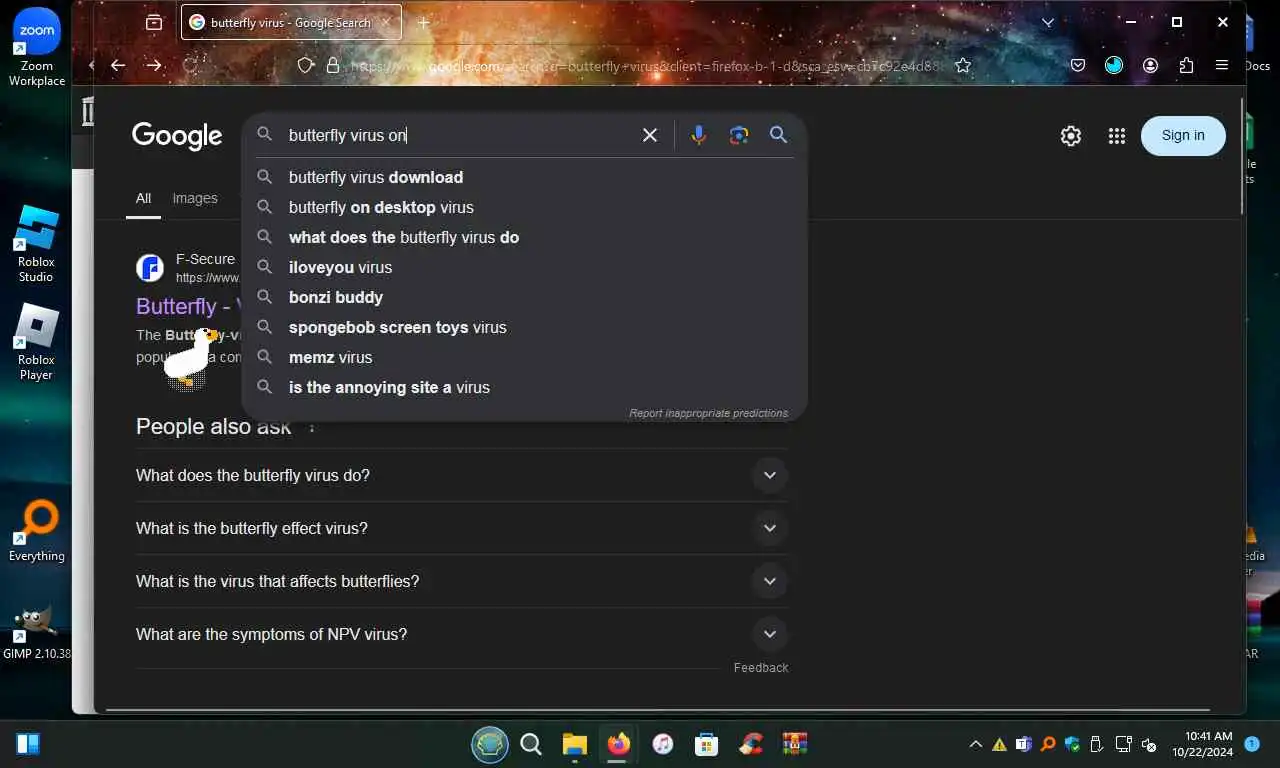Open Roblox Studio desktop shortcut
Screen dimensions: 1280x768
(36, 244)
